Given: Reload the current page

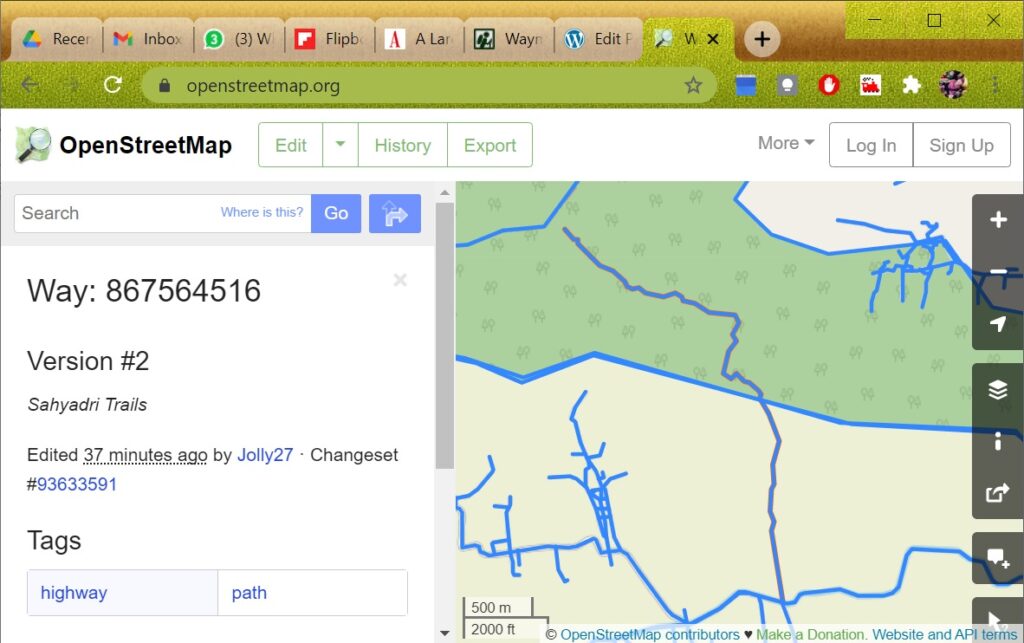Looking at the screenshot, I should click(x=112, y=85).
